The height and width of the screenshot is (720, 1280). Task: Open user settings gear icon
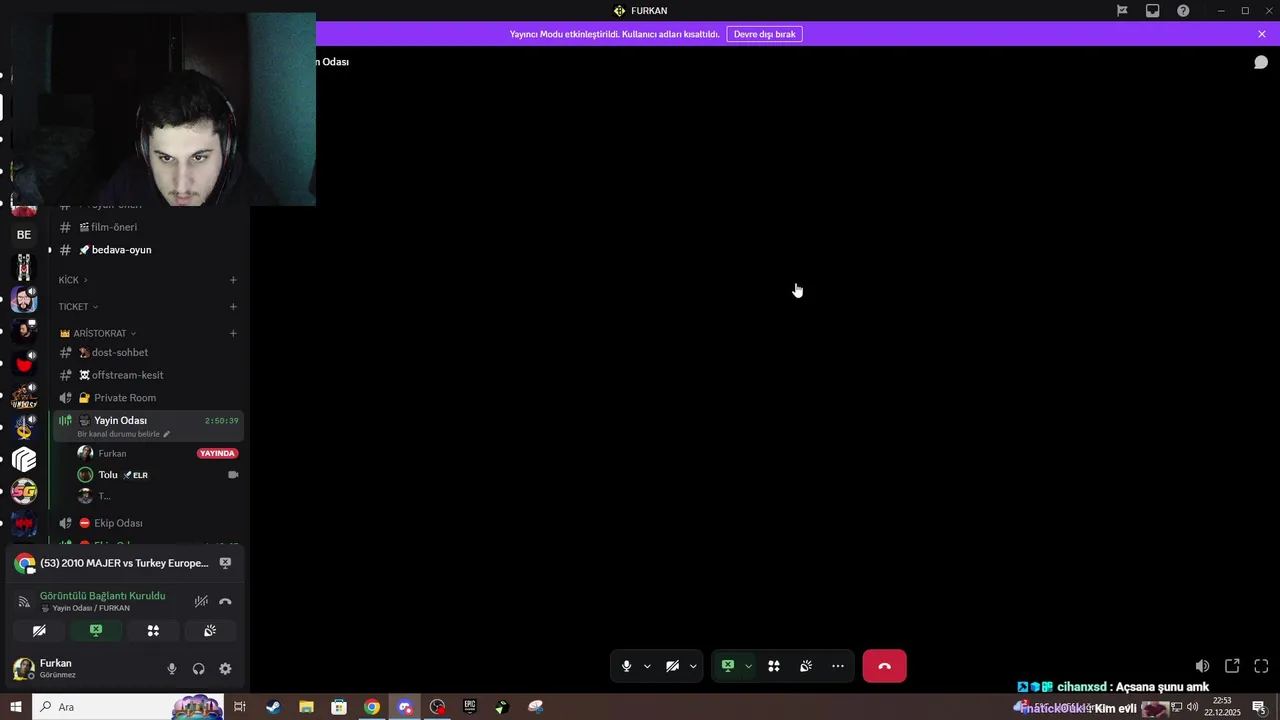(225, 669)
